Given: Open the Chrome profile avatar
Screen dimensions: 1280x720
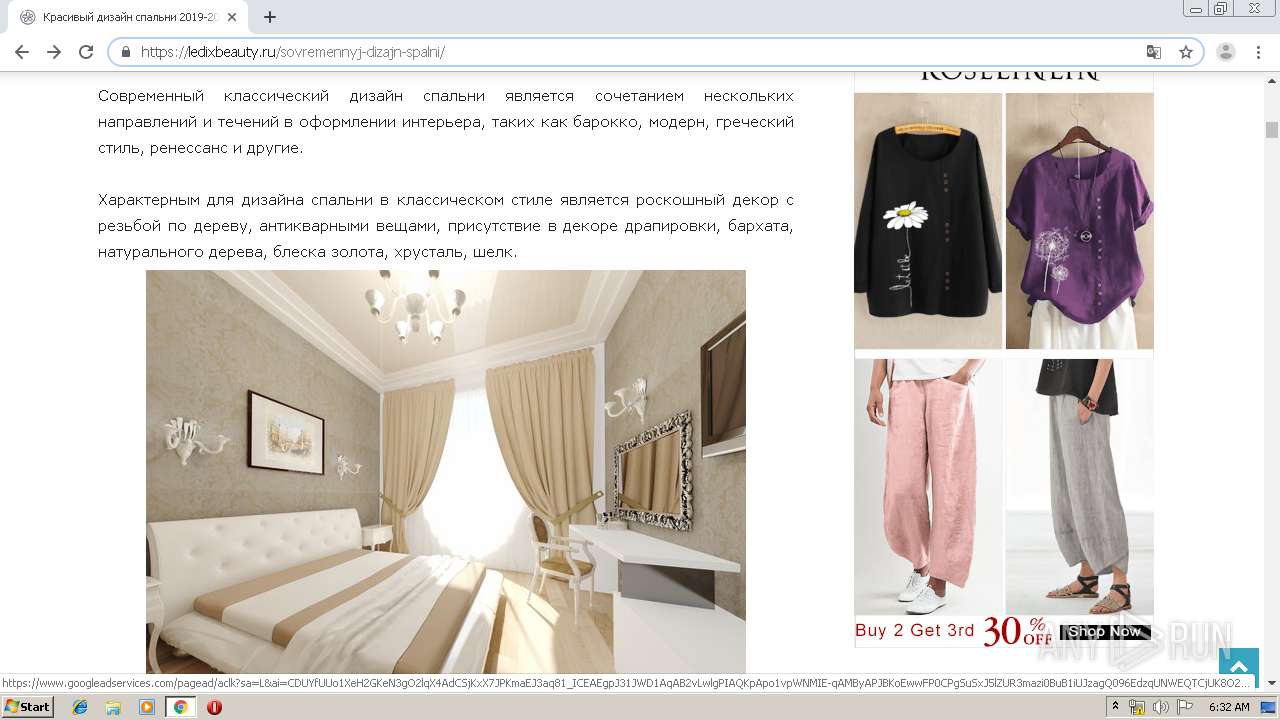Looking at the screenshot, I should click(1226, 52).
